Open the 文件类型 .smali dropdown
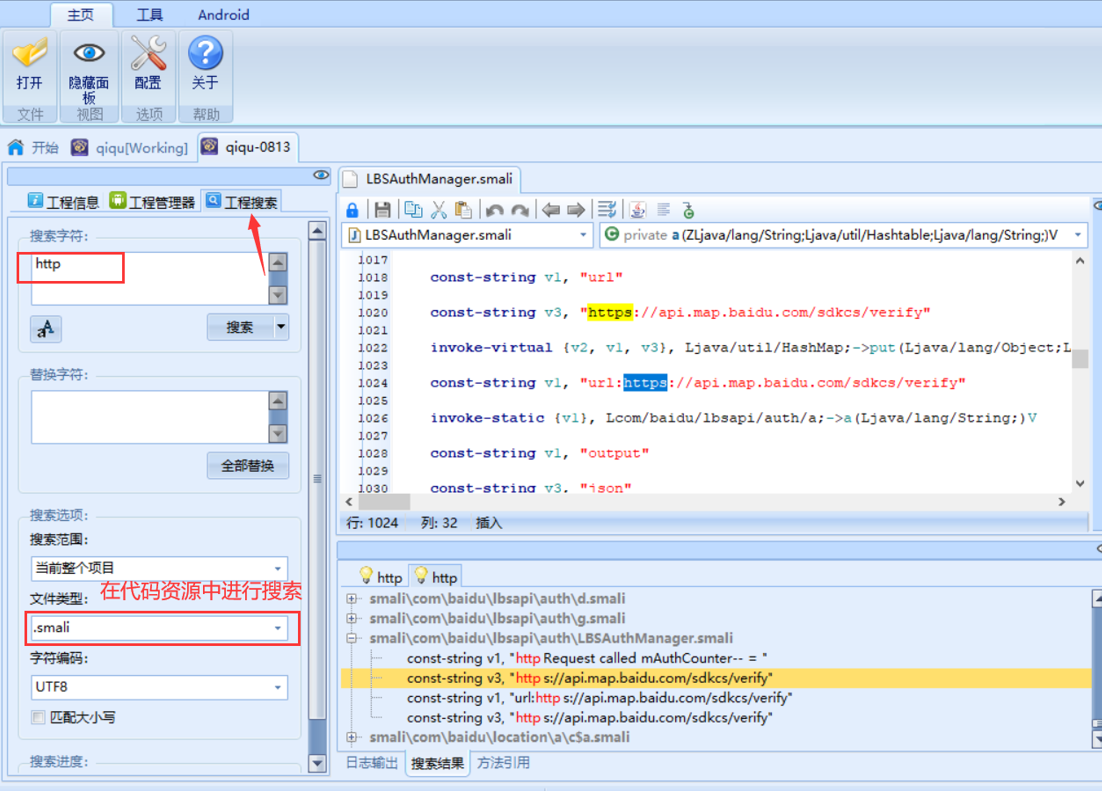Viewport: 1102px width, 791px height. pyautogui.click(x=160, y=627)
